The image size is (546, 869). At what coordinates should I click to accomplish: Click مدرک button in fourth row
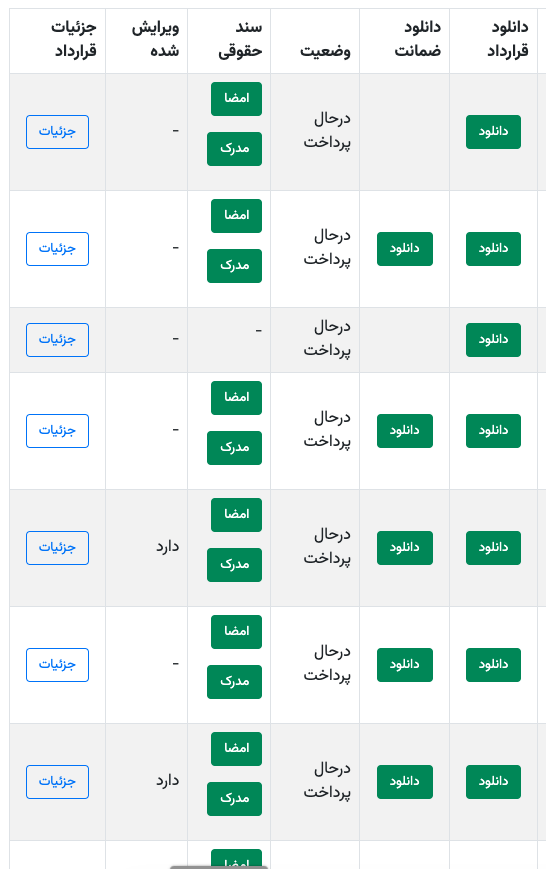(x=234, y=447)
